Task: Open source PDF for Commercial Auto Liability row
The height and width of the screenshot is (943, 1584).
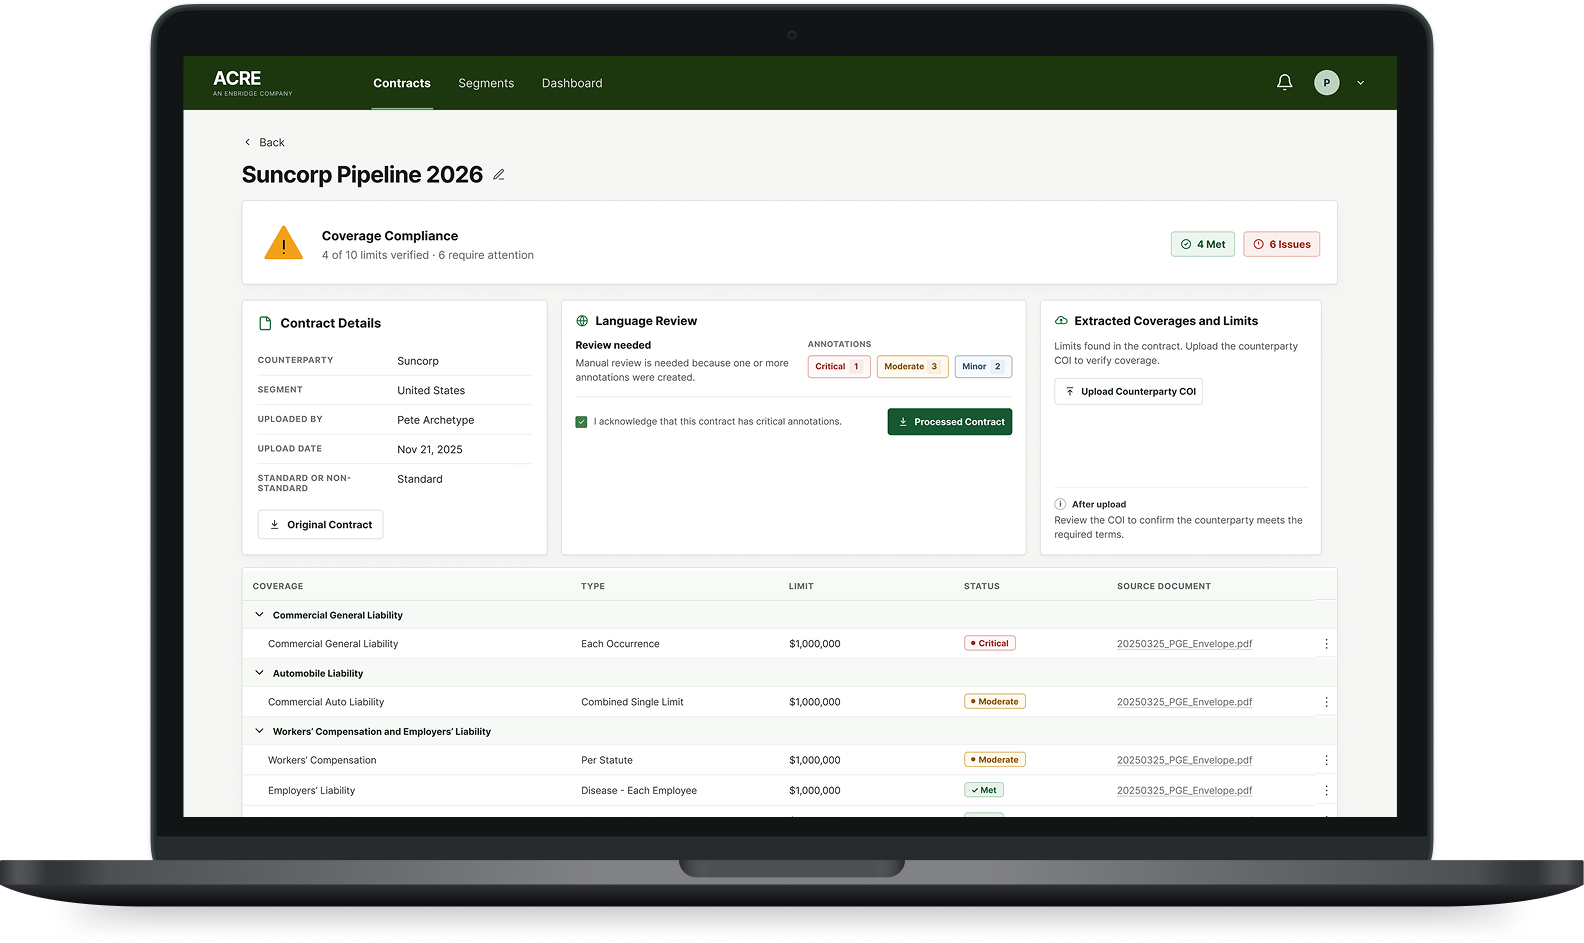Action: point(1184,702)
